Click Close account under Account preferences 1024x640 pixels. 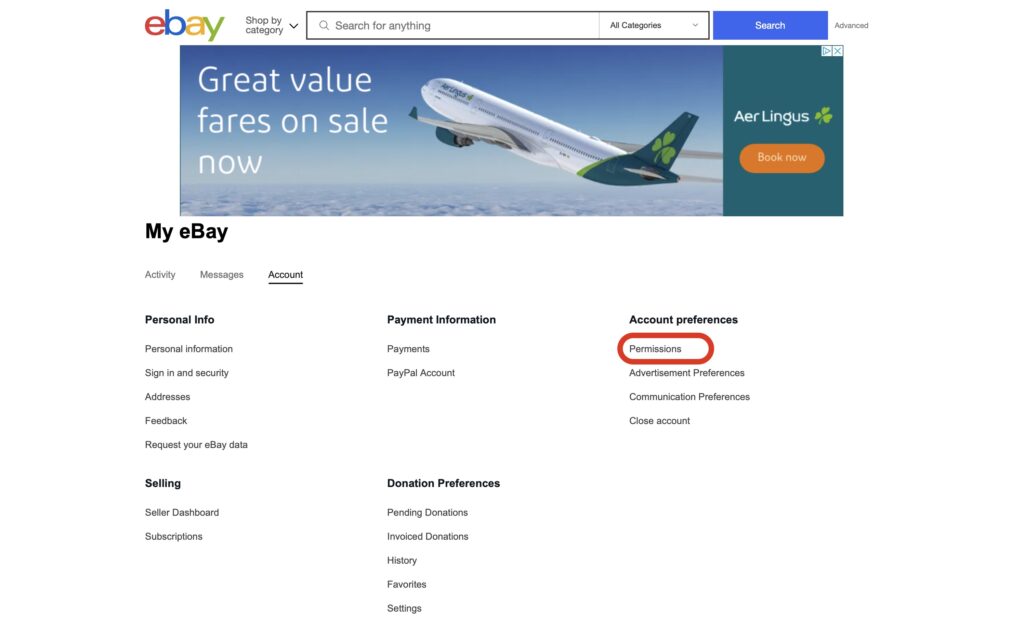pyautogui.click(x=659, y=420)
